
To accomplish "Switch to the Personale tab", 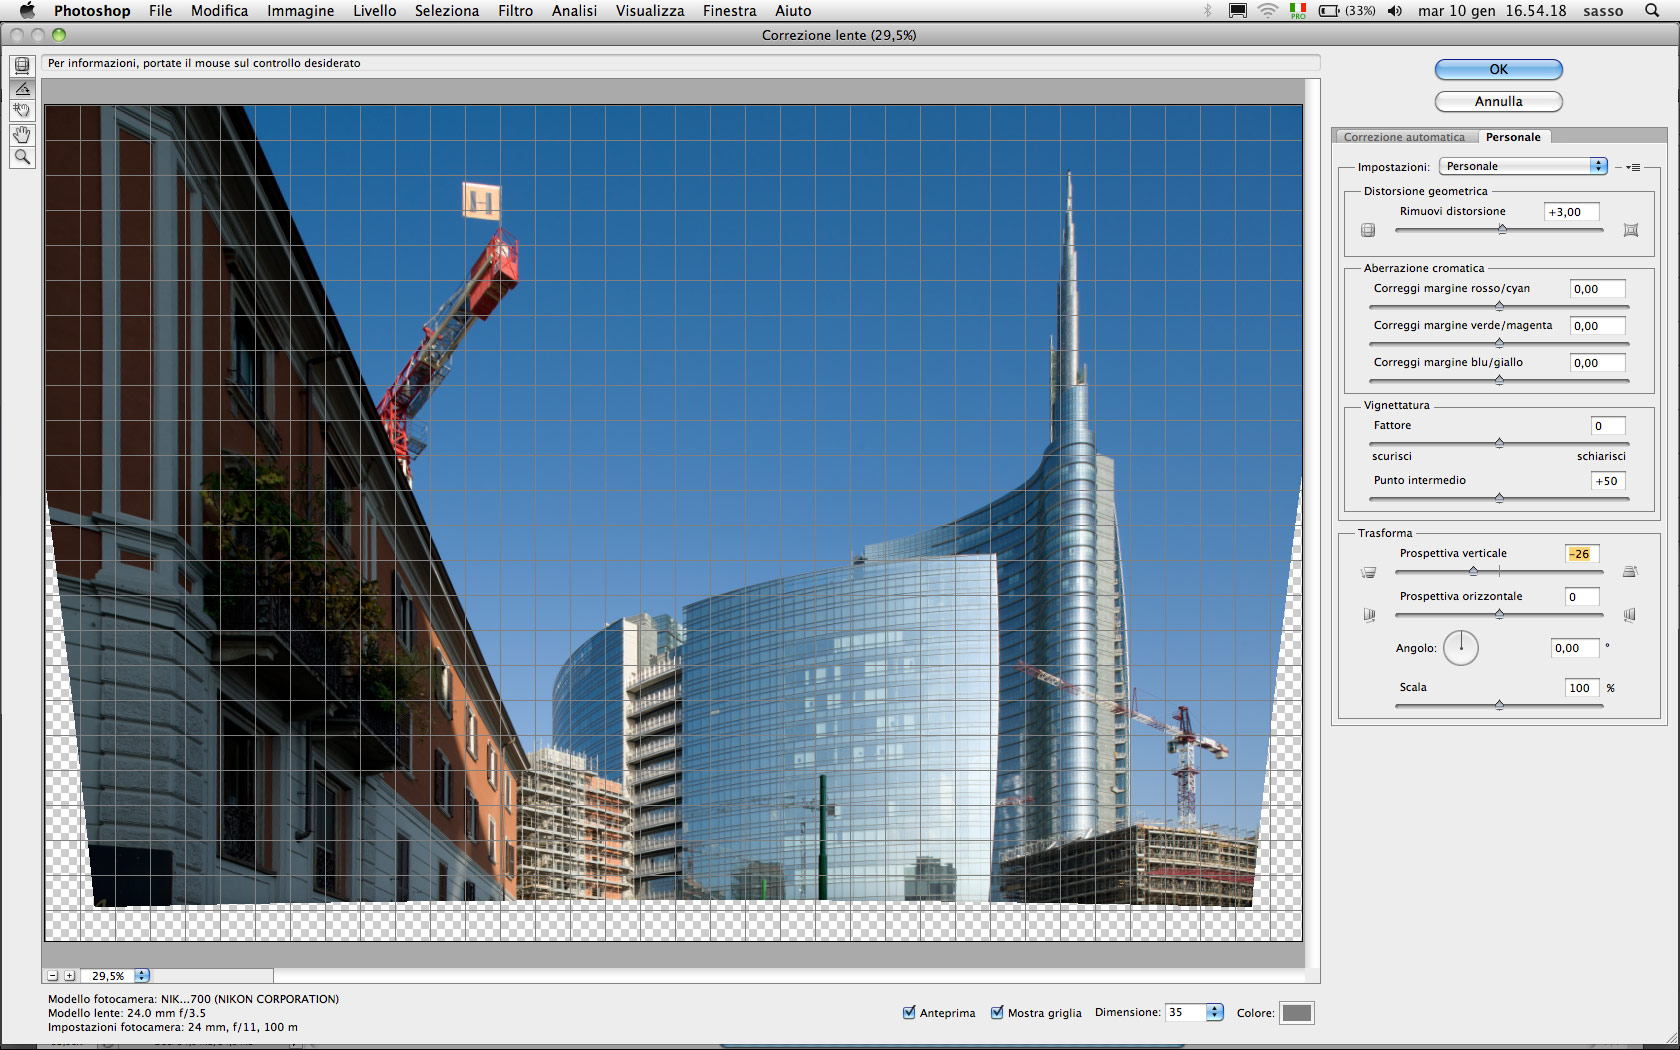I will (1513, 137).
